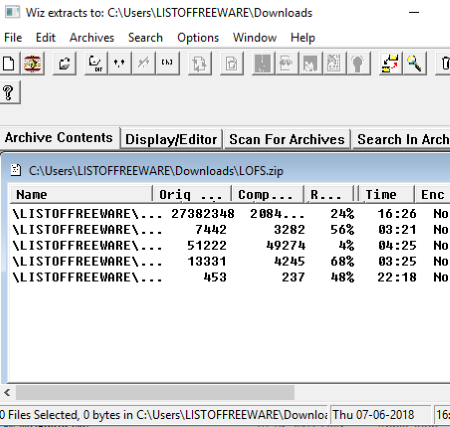This screenshot has width=450, height=427.
Task: Click compressed size value 4245
Action: (x=289, y=261)
